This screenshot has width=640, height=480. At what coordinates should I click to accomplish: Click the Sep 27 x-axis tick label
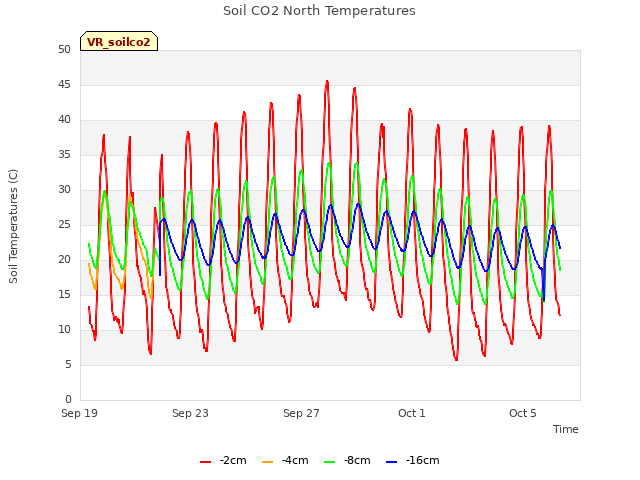(301, 413)
